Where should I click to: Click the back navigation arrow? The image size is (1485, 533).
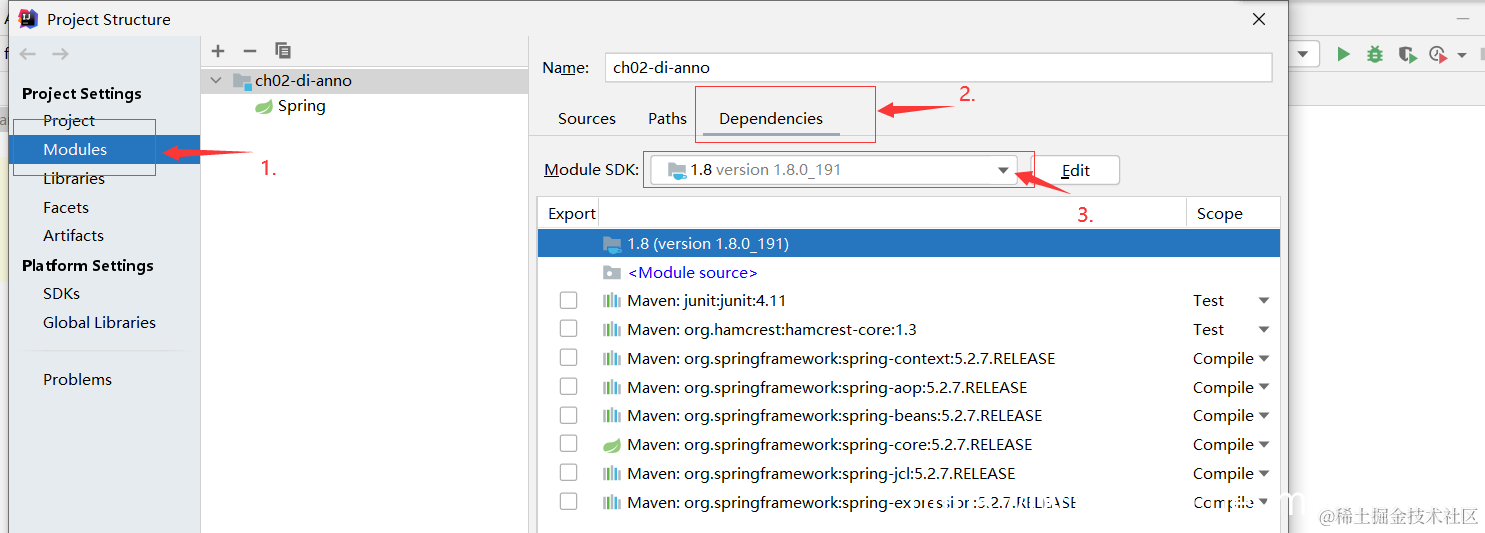pyautogui.click(x=28, y=54)
